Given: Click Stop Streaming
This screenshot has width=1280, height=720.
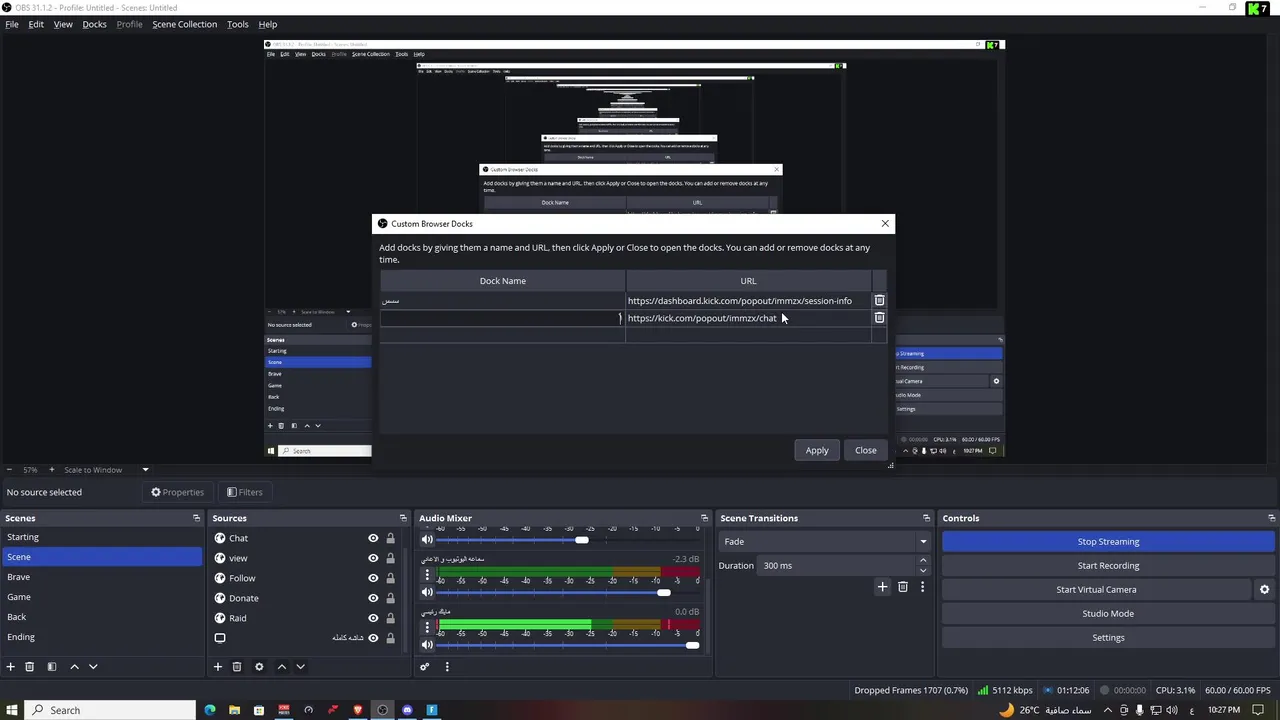Looking at the screenshot, I should coord(1108,542).
